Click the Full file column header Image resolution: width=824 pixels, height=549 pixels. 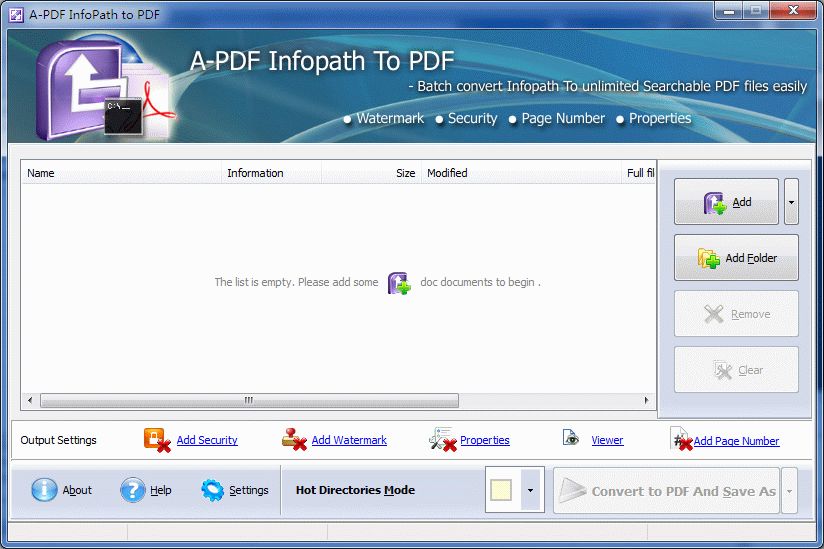coord(638,173)
